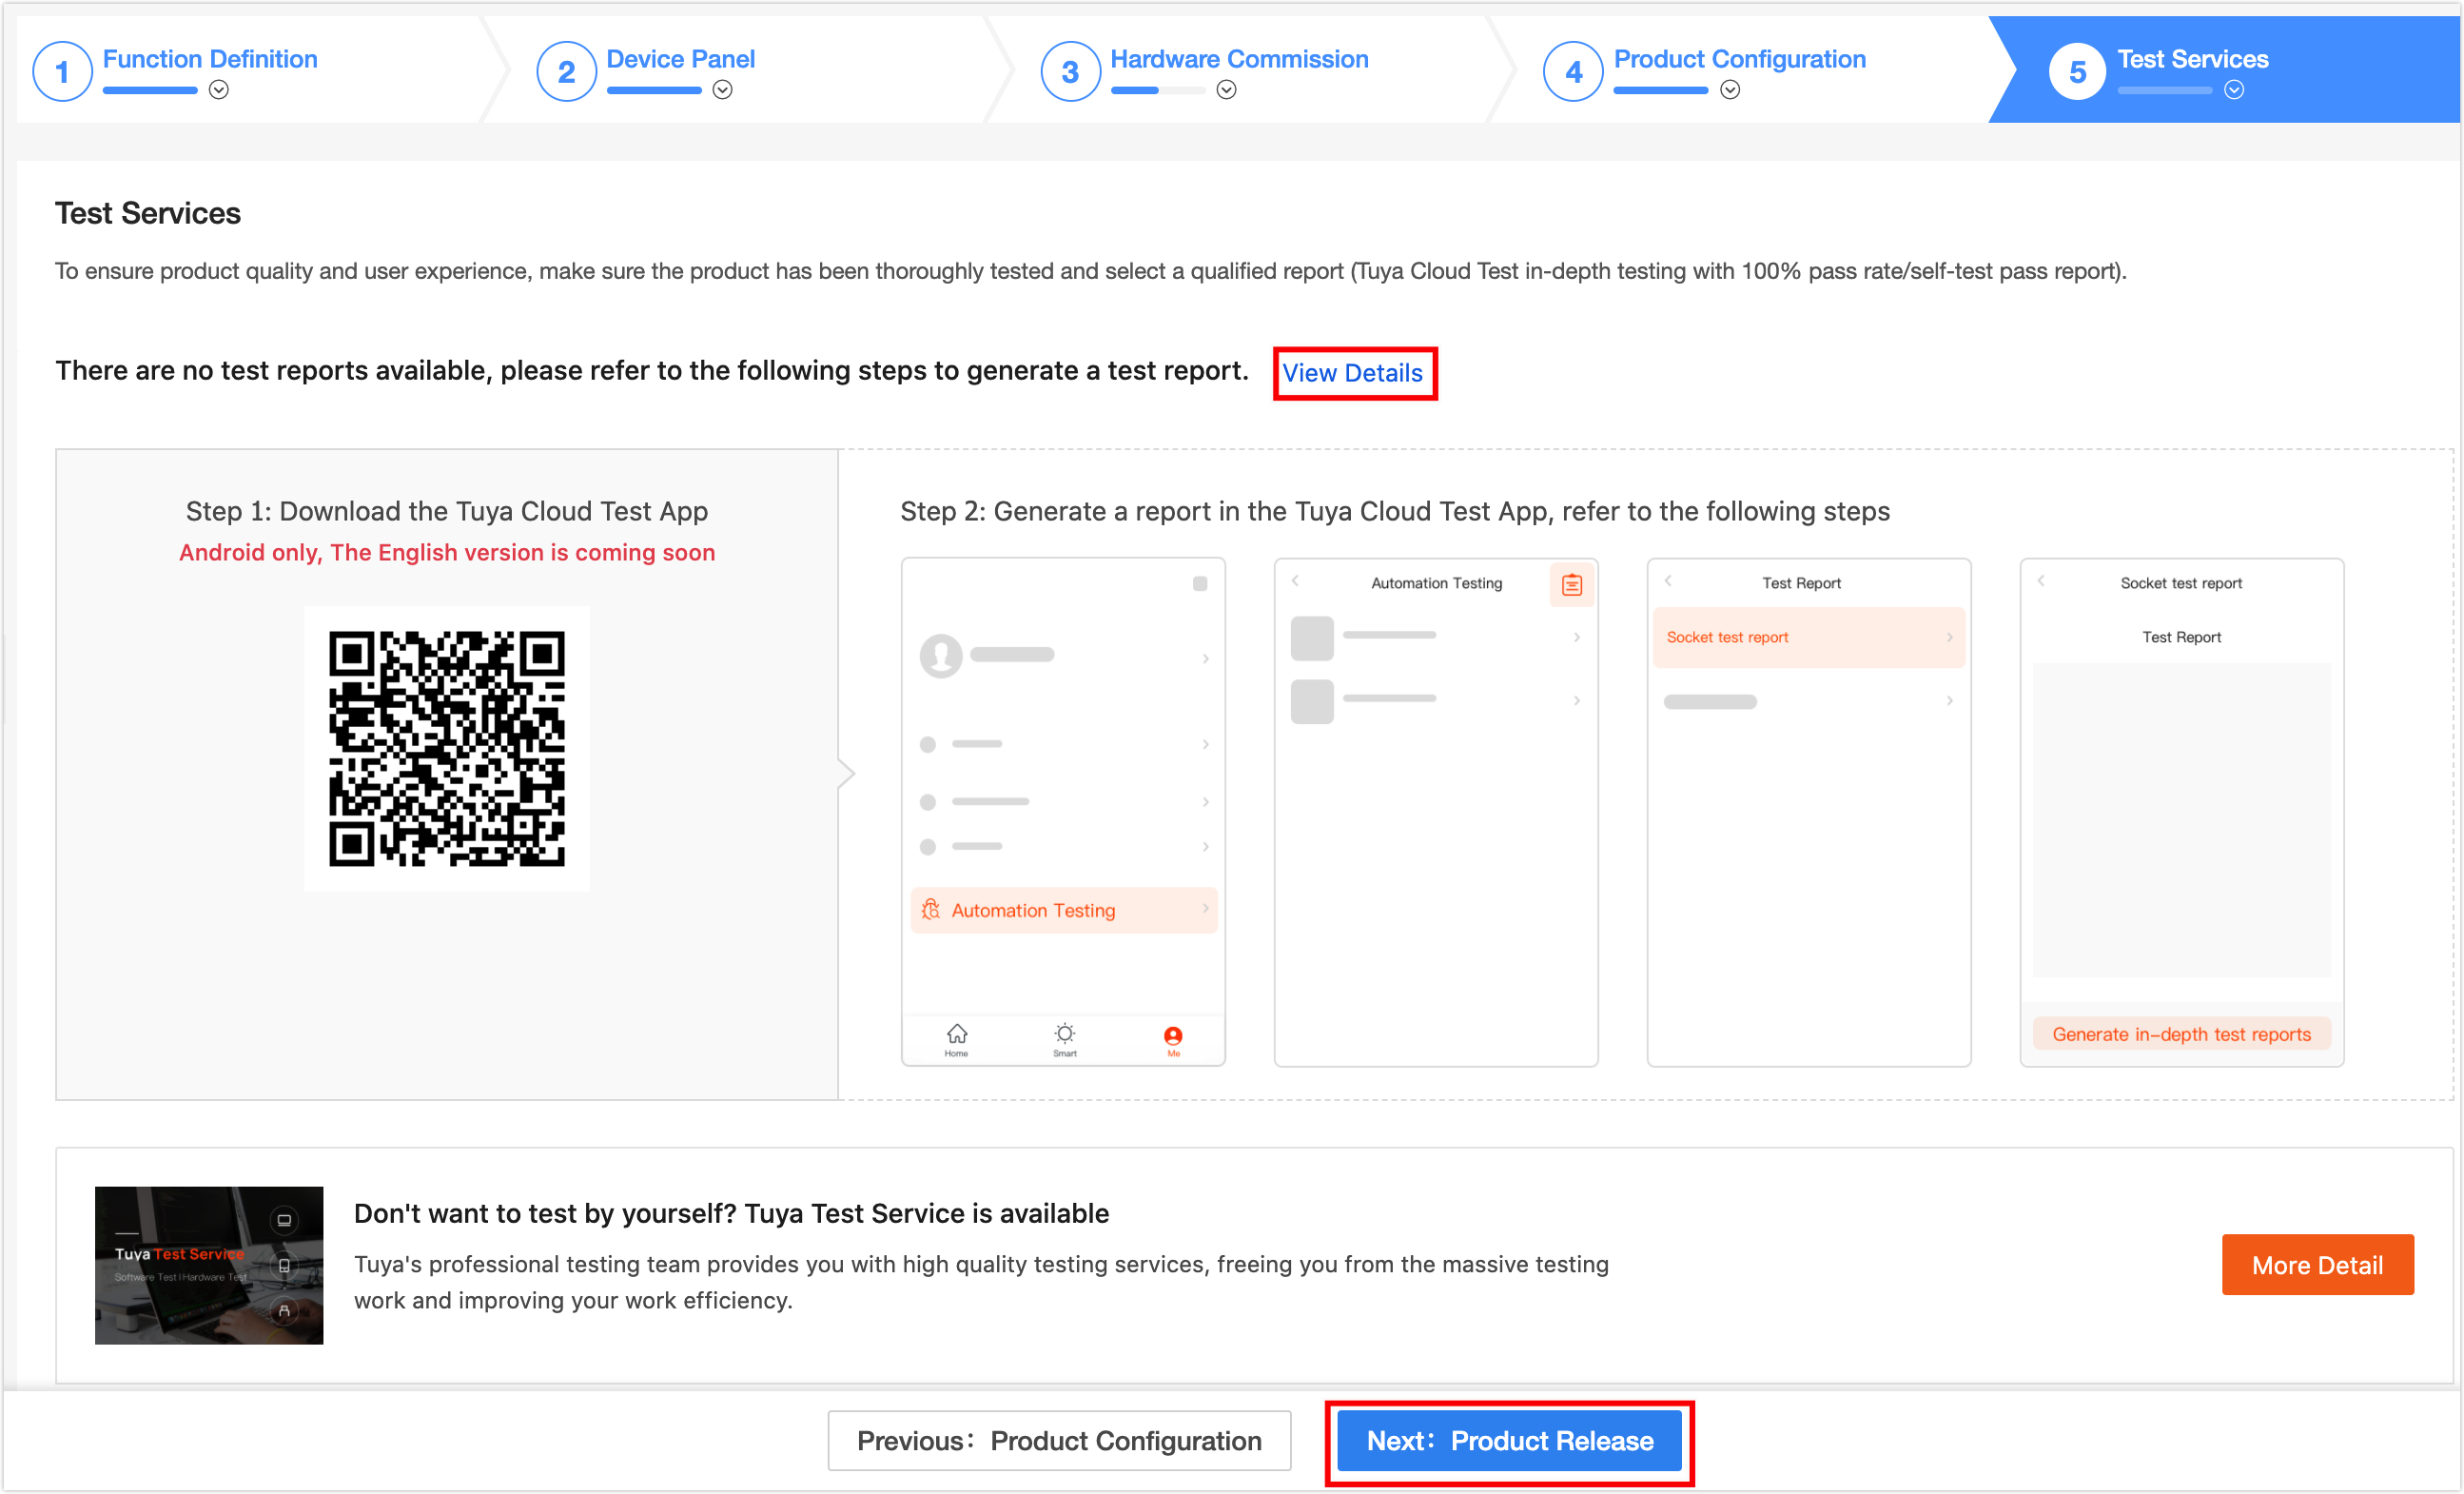Image resolution: width=2464 pixels, height=1494 pixels.
Task: Go to Product Configuration step
Action: point(1740,59)
